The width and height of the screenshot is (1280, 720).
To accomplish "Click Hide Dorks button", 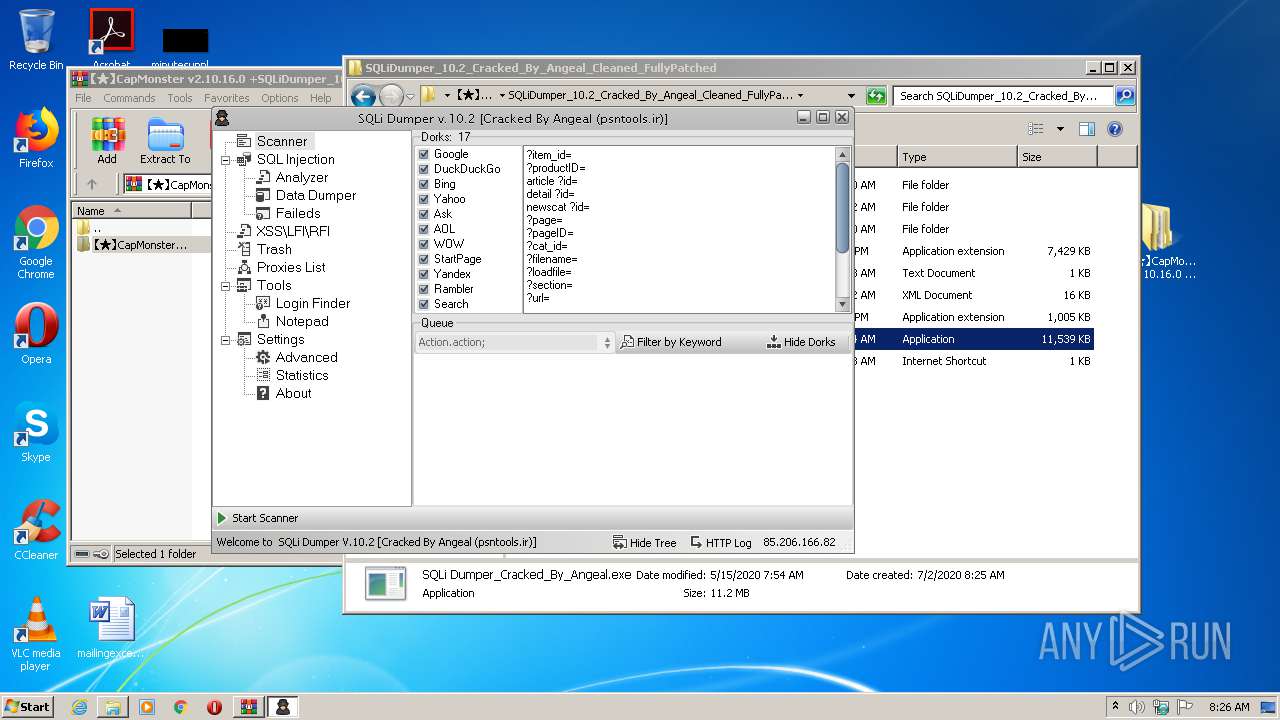I will tap(801, 342).
